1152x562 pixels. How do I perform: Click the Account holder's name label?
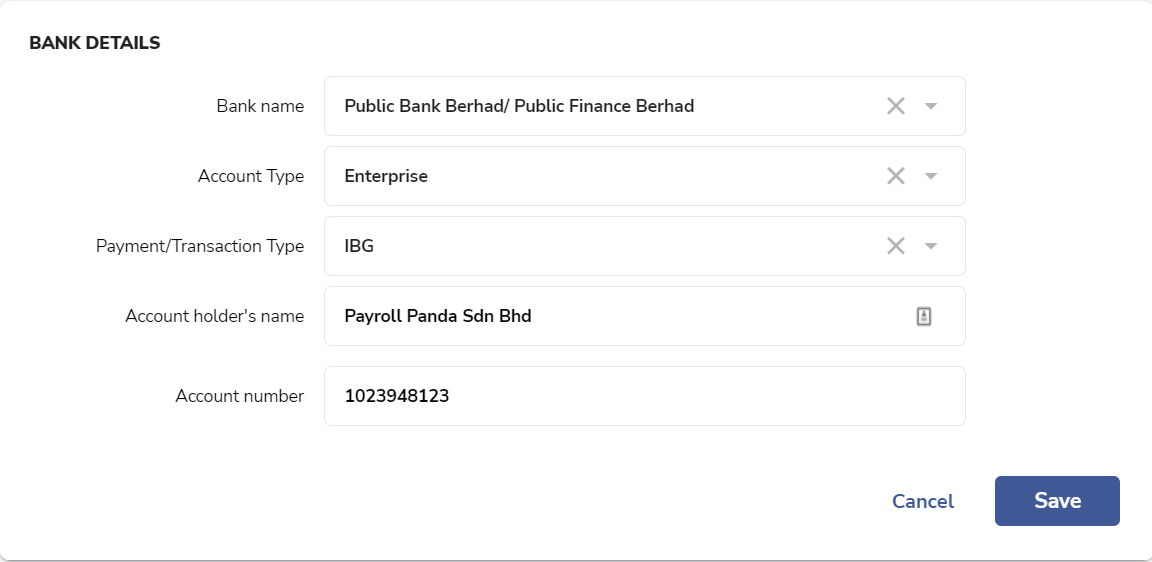point(215,316)
